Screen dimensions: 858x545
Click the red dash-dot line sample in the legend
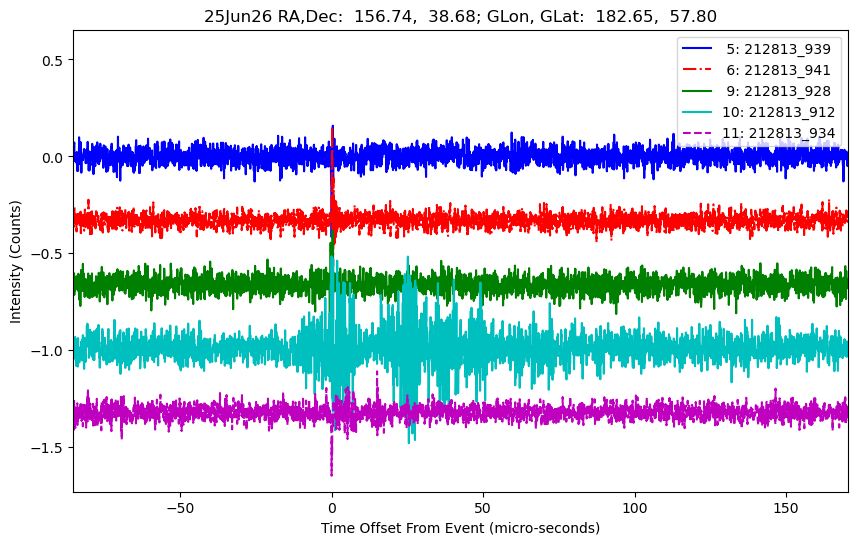click(x=697, y=69)
